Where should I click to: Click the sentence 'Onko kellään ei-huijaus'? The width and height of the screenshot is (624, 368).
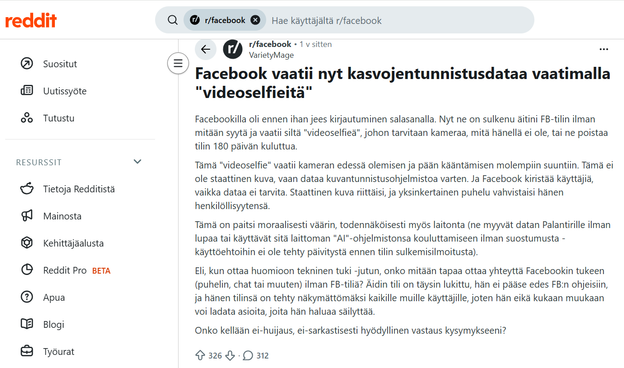coord(350,331)
